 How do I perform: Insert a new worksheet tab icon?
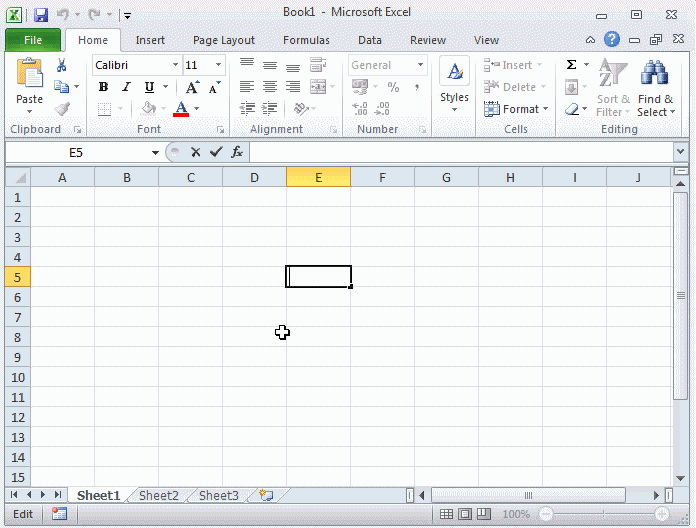tap(266, 495)
